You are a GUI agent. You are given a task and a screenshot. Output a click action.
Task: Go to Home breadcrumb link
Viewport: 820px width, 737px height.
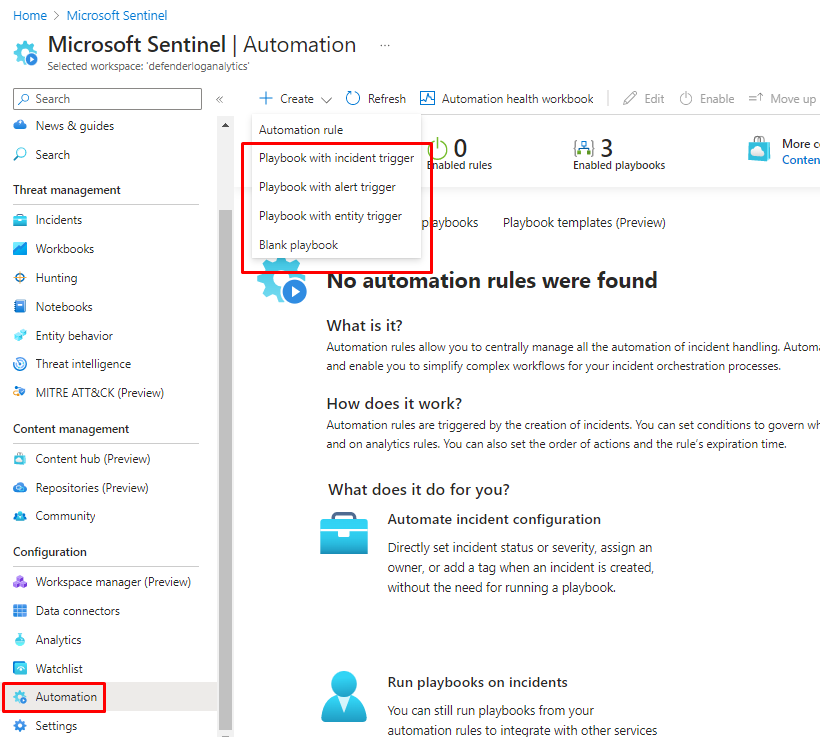tap(30, 16)
